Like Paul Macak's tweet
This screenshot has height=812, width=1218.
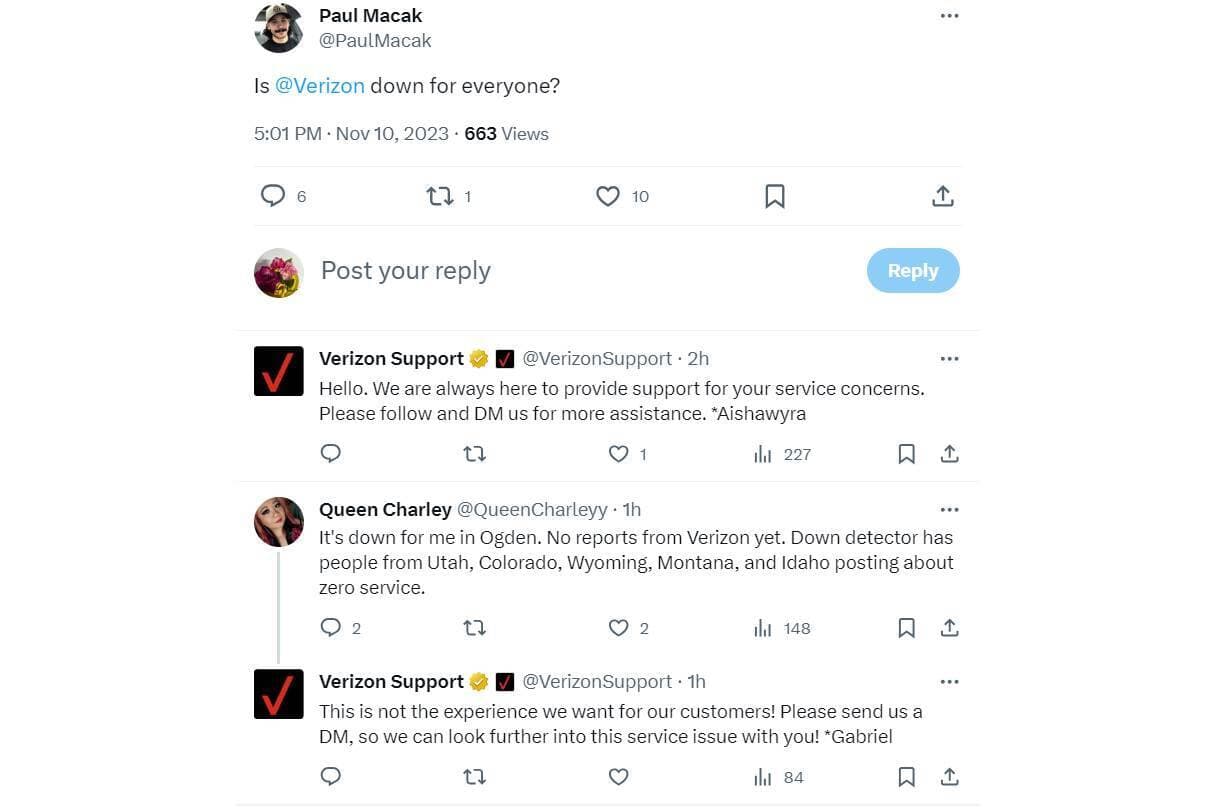[x=608, y=196]
